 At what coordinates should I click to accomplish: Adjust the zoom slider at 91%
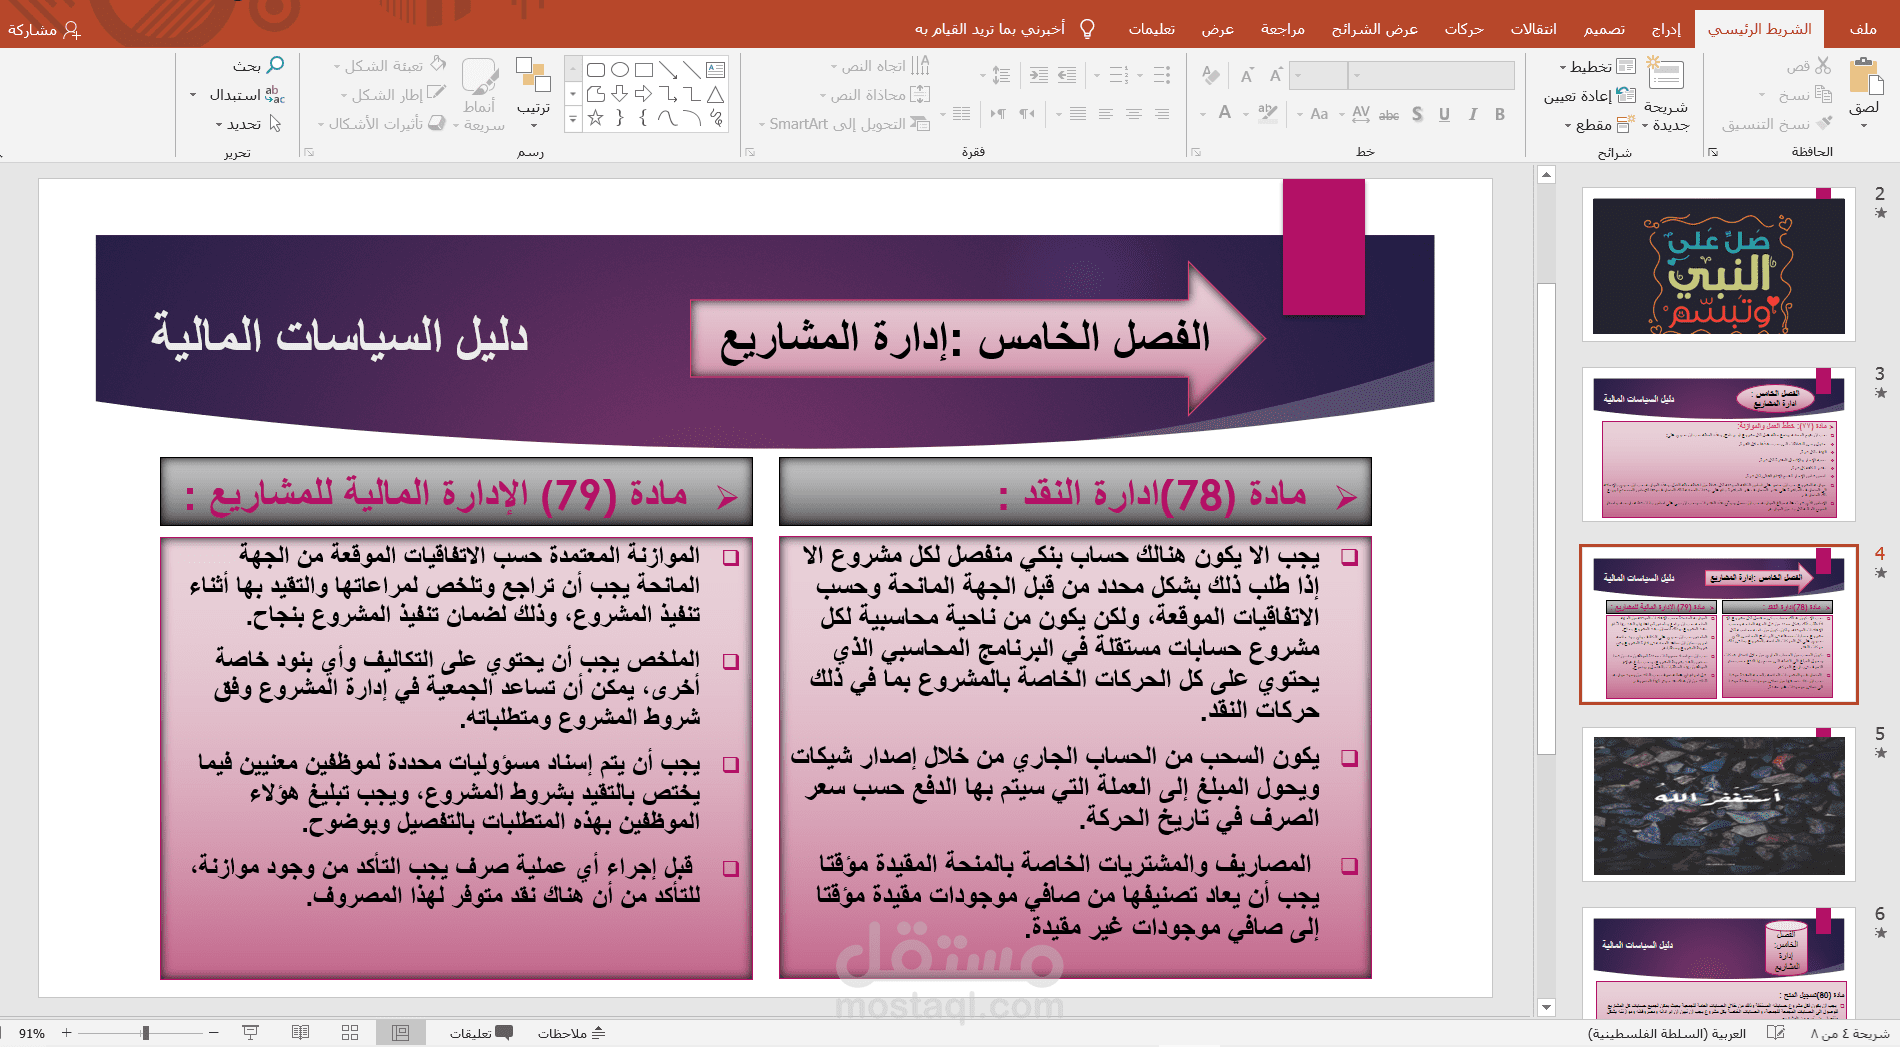point(143,1031)
